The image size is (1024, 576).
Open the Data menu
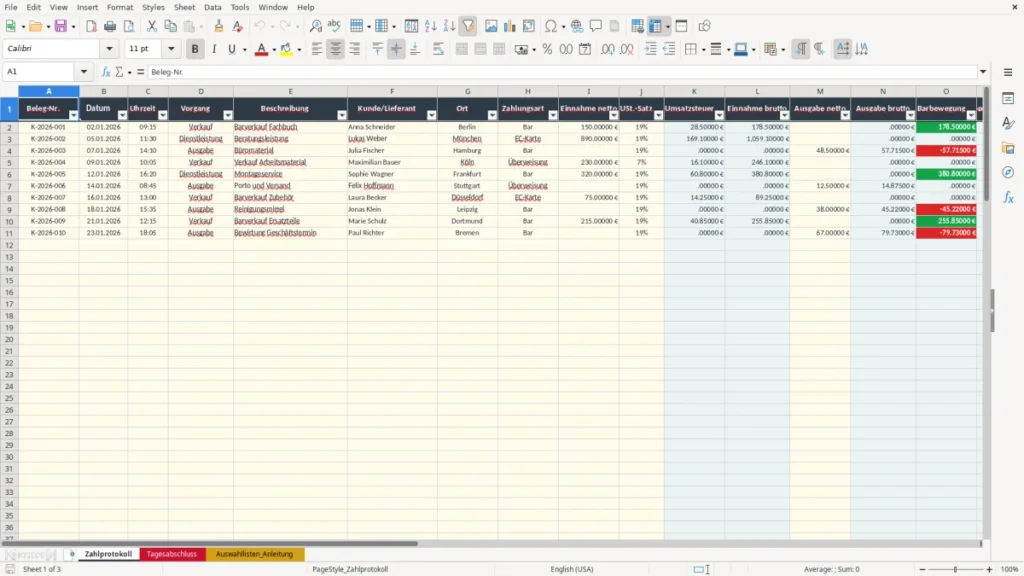point(213,7)
